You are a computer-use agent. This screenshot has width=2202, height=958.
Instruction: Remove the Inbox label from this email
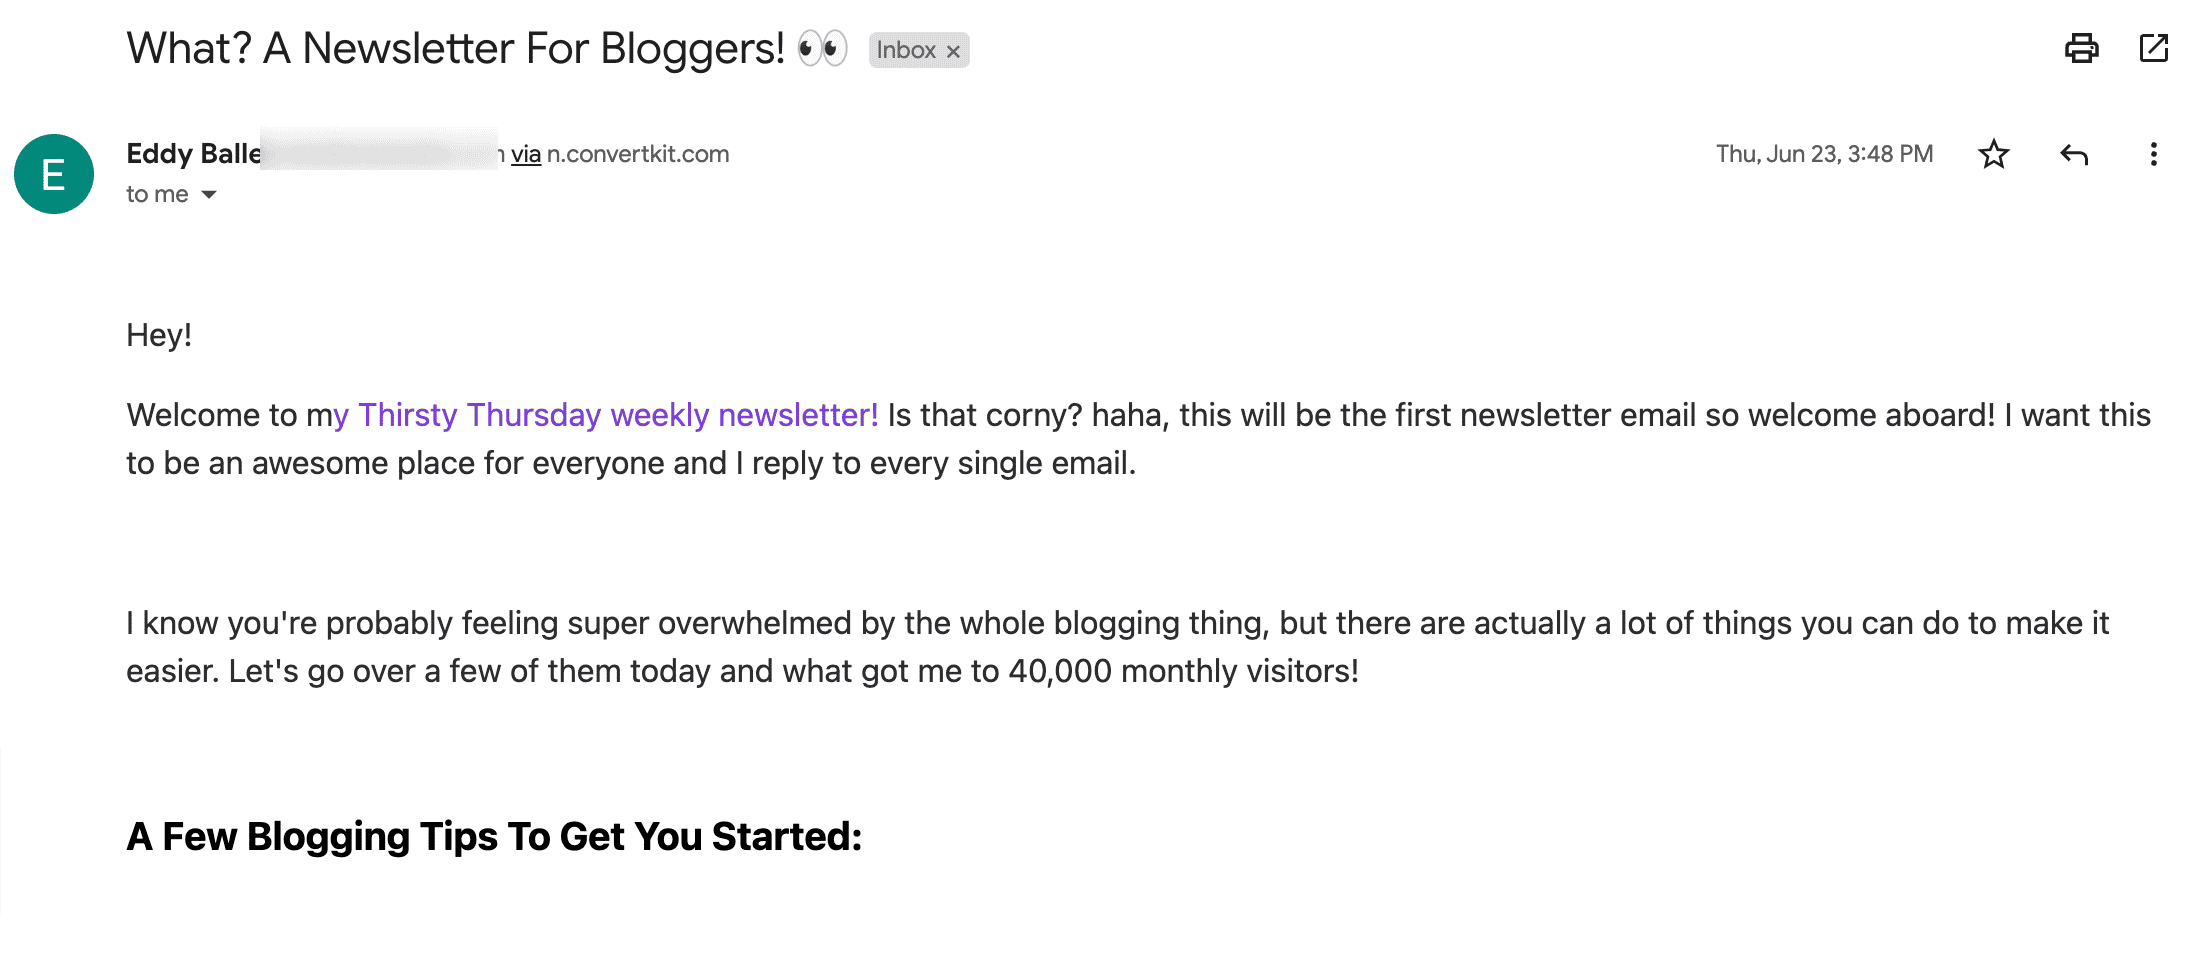click(953, 50)
